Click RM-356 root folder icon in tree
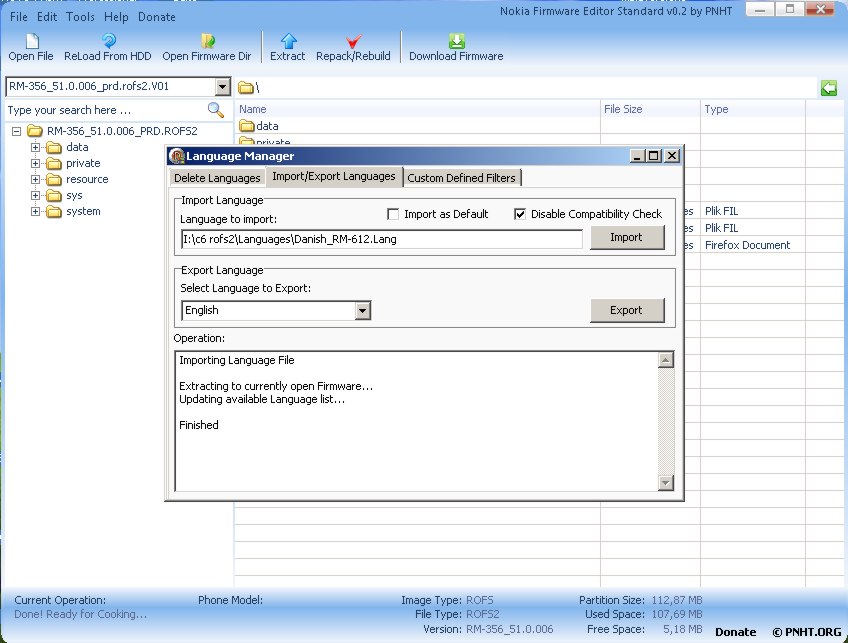Image resolution: width=848 pixels, height=643 pixels. click(35, 131)
